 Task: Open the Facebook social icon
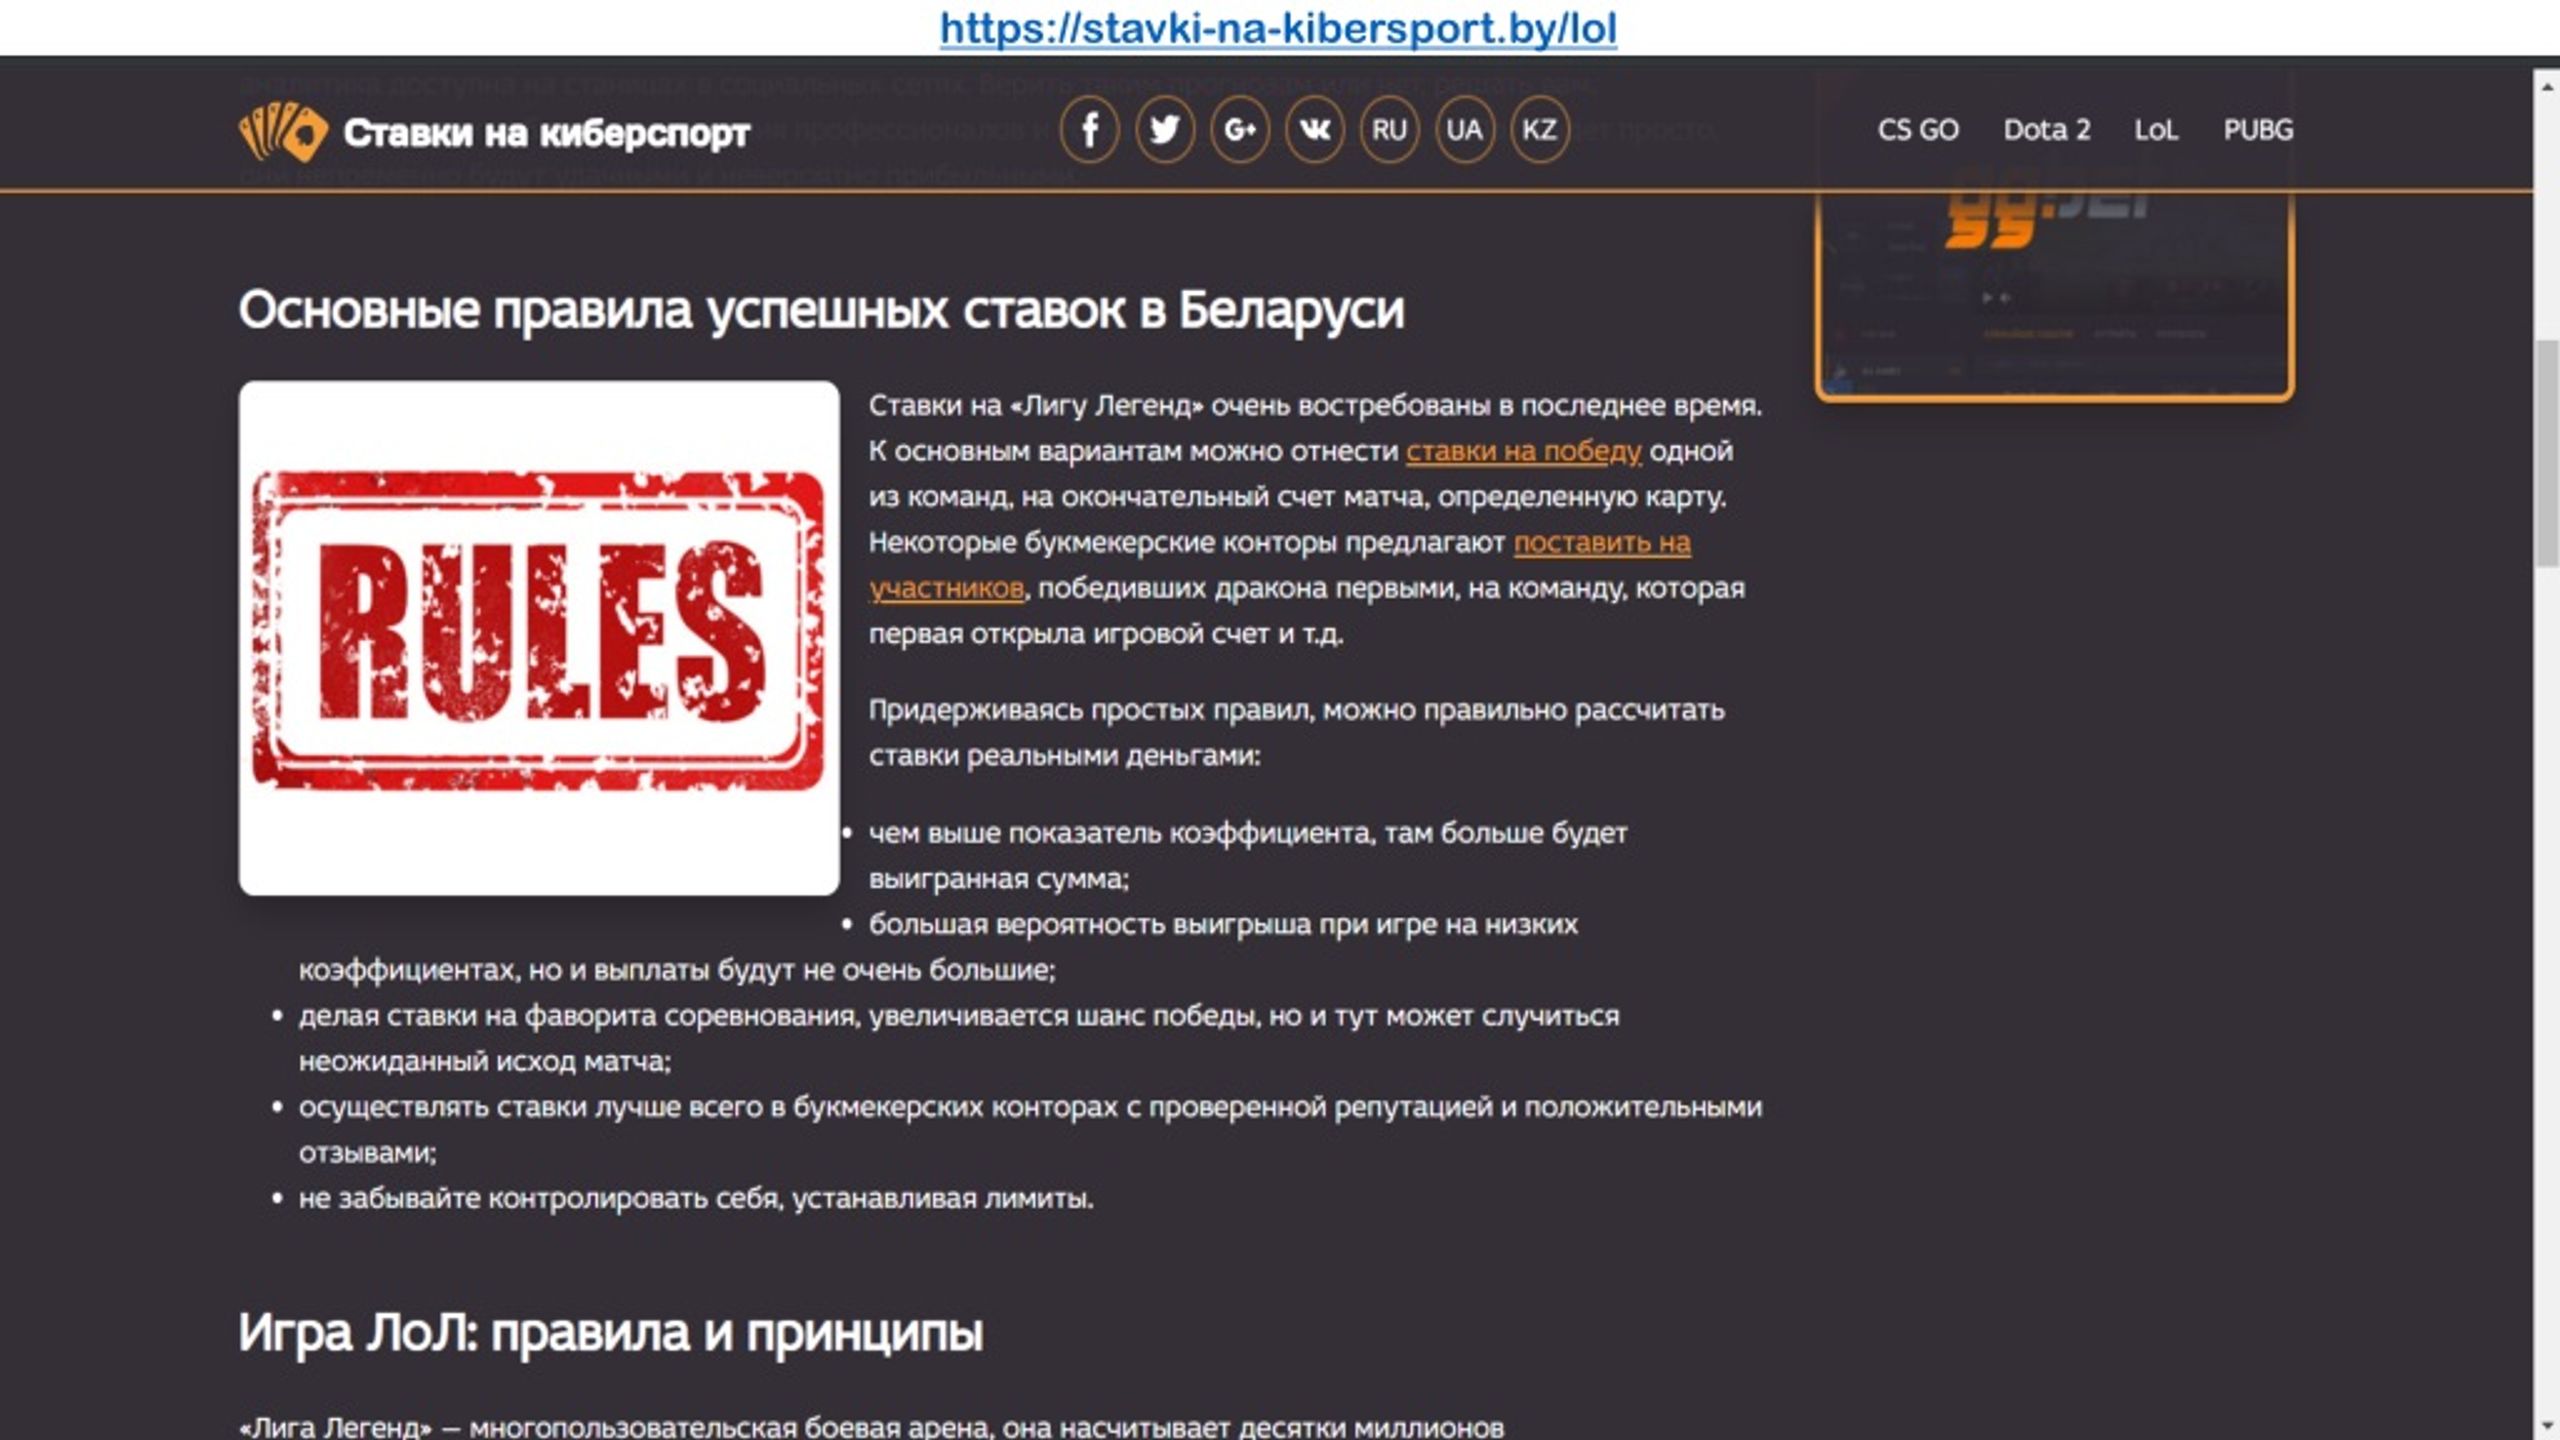(1089, 130)
